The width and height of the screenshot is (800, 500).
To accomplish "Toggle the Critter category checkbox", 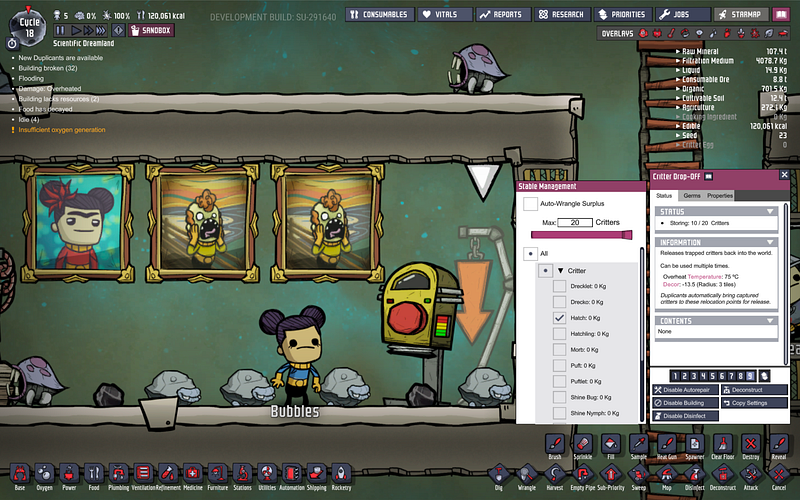I will (x=545, y=270).
